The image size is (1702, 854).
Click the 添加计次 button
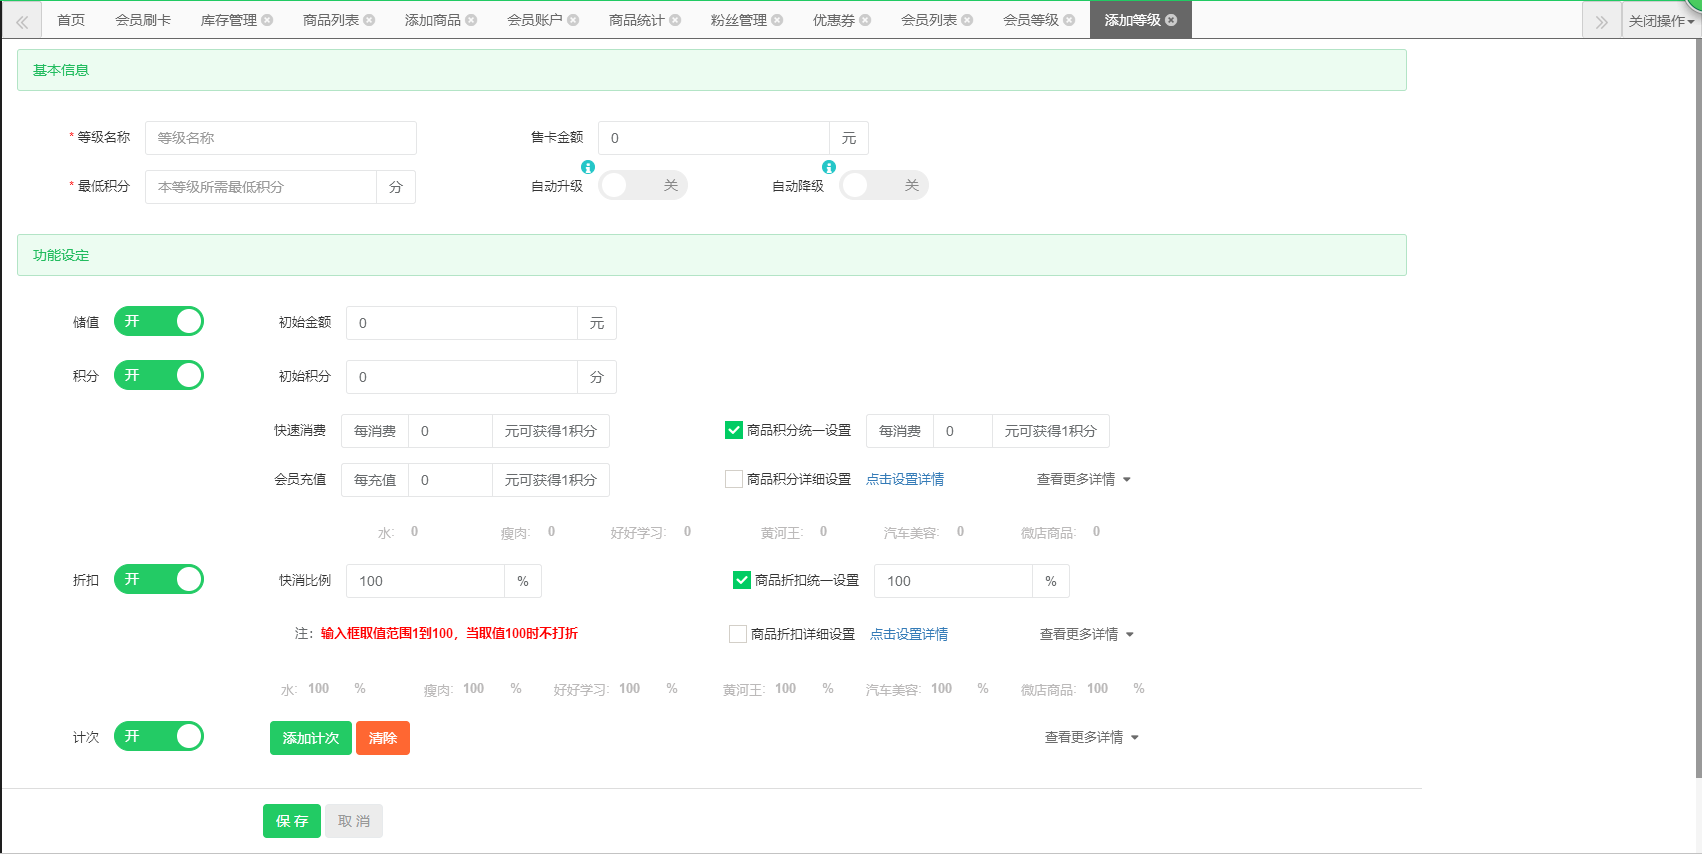click(x=311, y=738)
